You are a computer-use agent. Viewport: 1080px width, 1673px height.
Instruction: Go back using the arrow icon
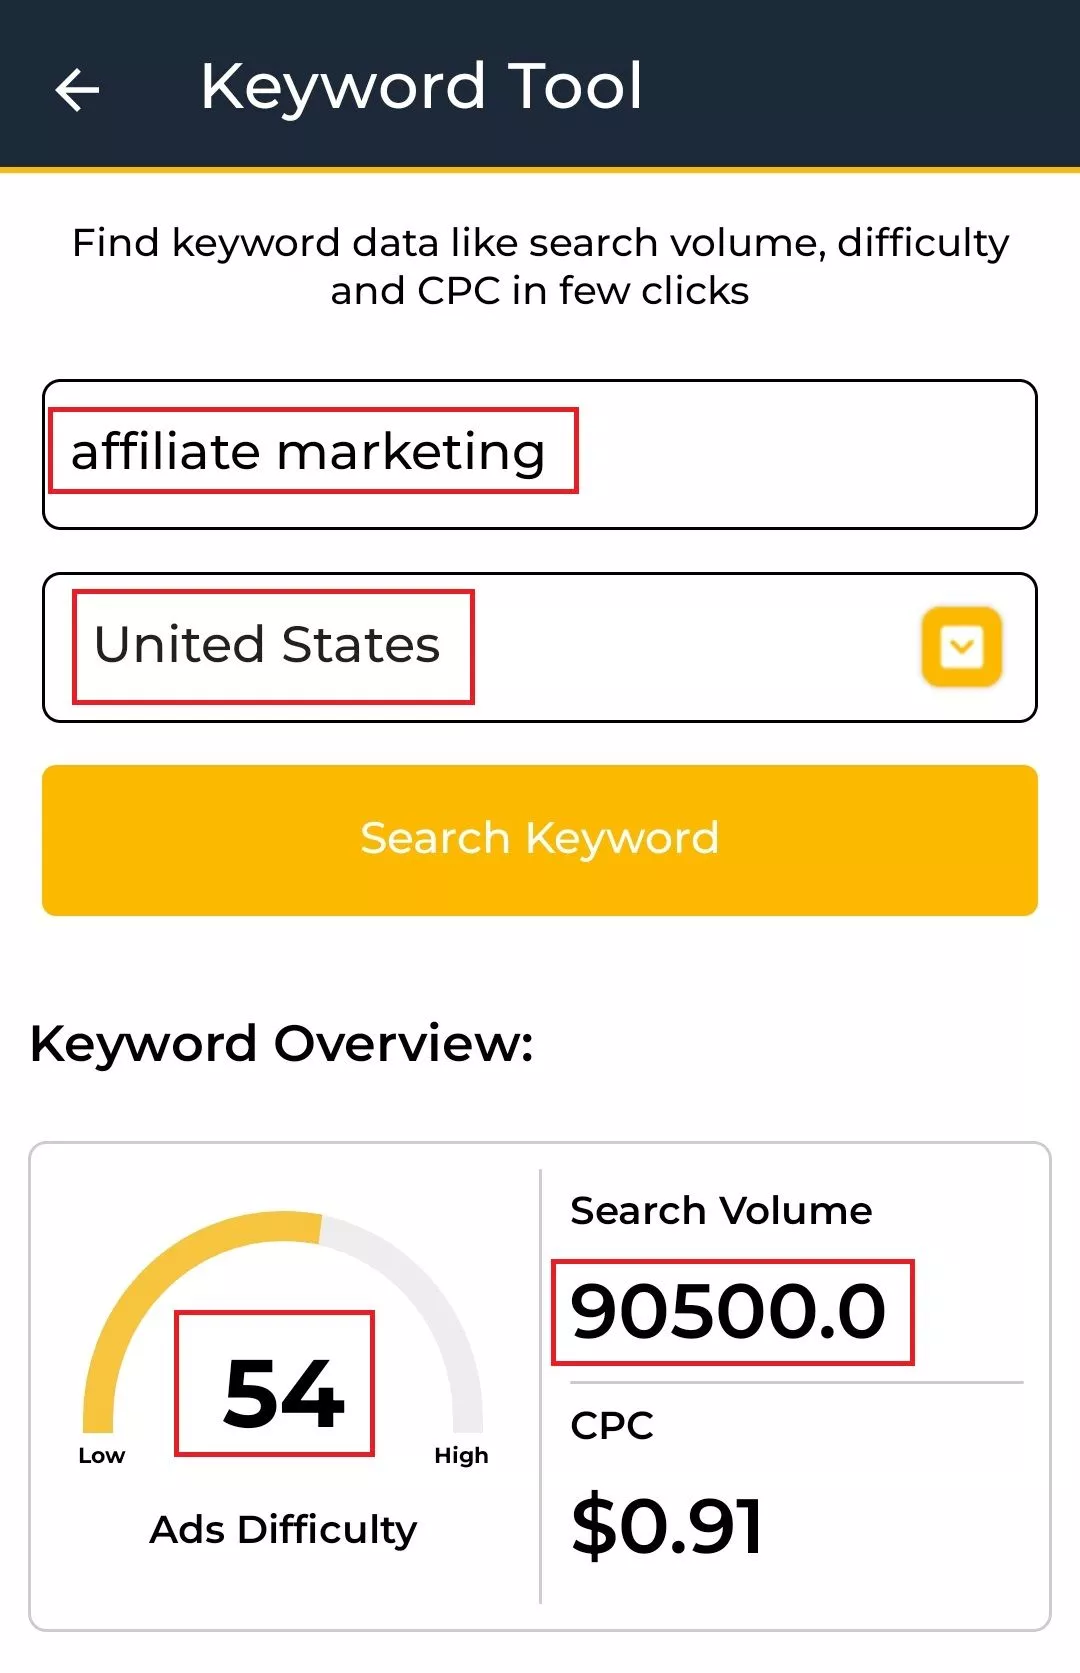(x=77, y=89)
